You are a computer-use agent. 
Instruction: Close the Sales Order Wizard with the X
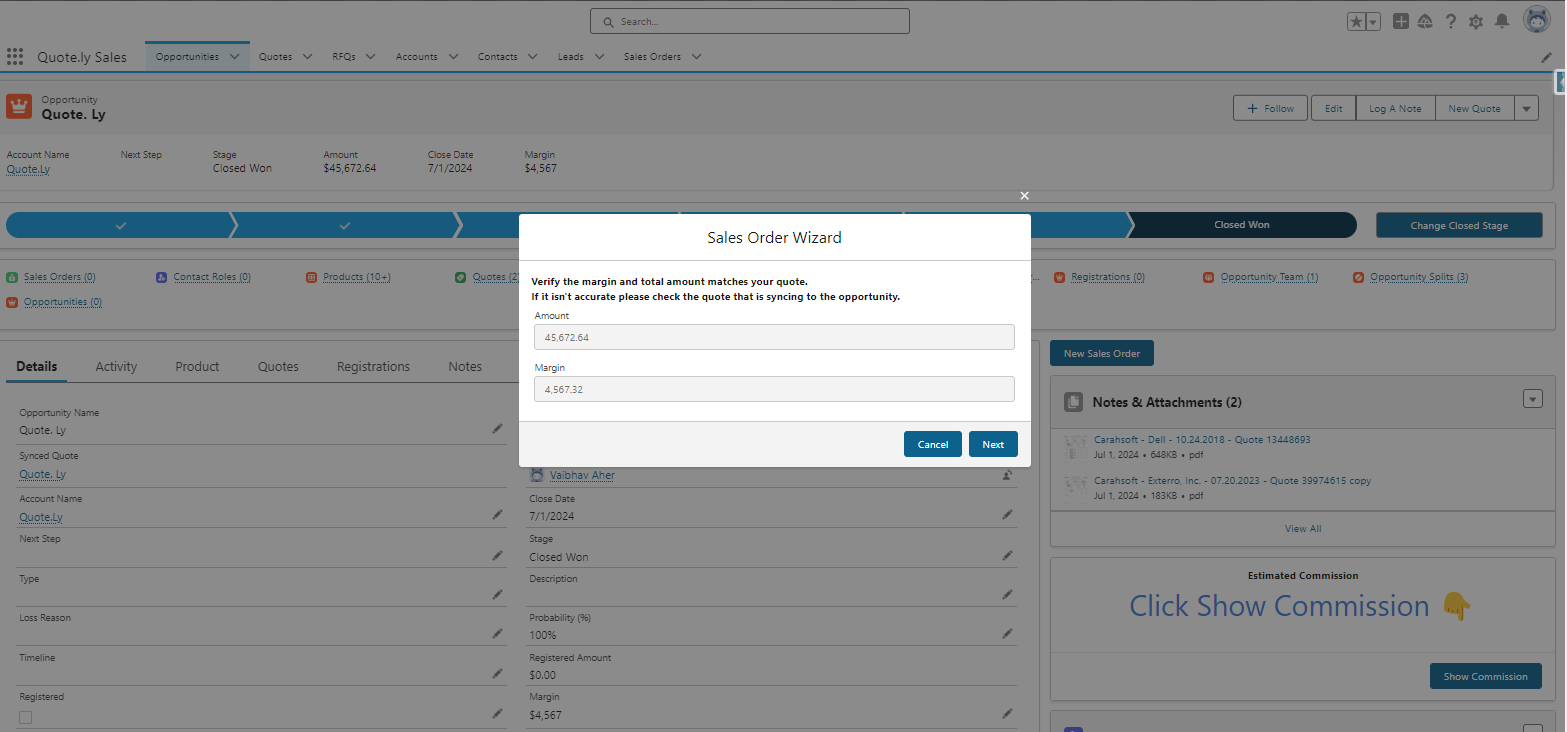coord(1024,195)
